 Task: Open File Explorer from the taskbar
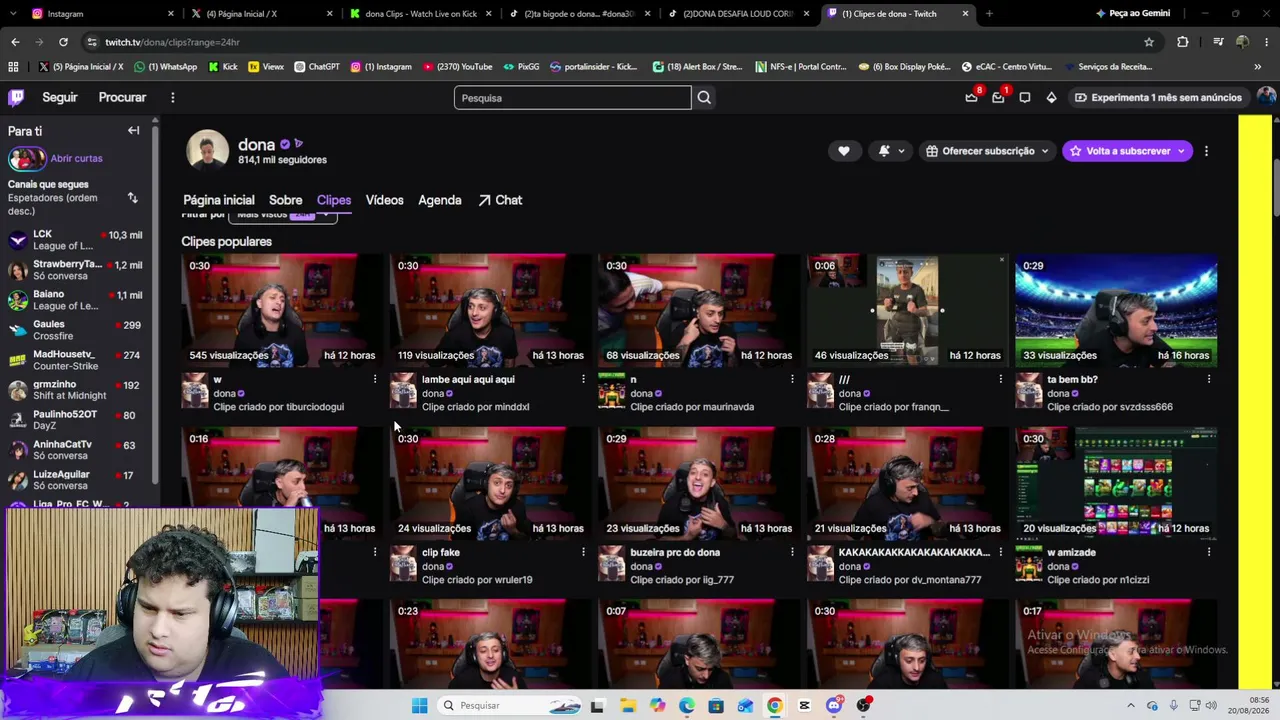pos(628,705)
